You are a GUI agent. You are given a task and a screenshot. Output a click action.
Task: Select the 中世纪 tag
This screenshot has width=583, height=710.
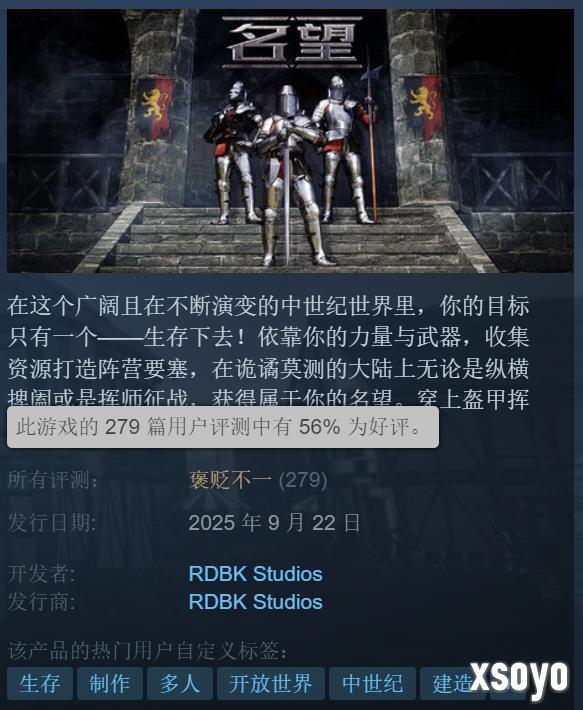tap(372, 683)
